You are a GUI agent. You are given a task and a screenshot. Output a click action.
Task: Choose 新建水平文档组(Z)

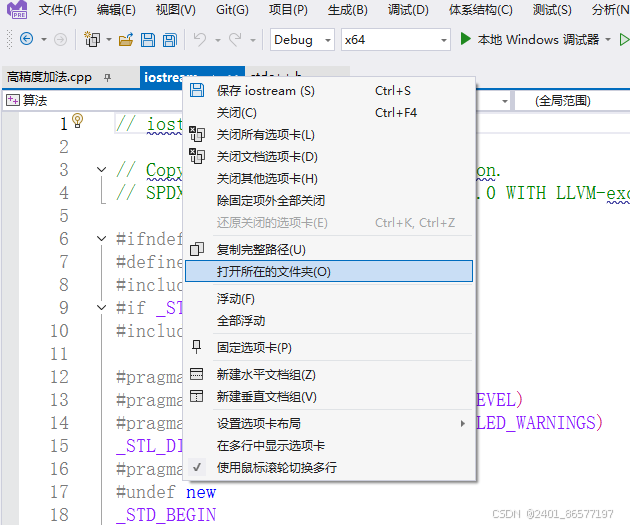coord(329,375)
